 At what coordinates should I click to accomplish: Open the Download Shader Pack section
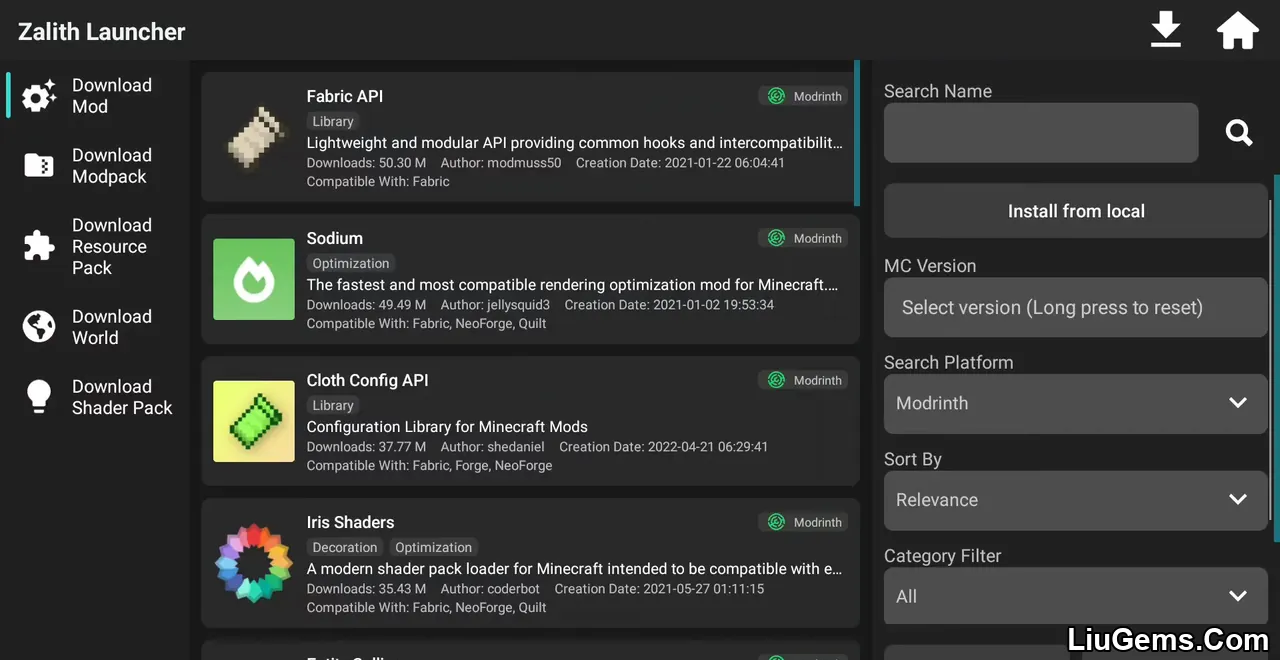tap(96, 397)
